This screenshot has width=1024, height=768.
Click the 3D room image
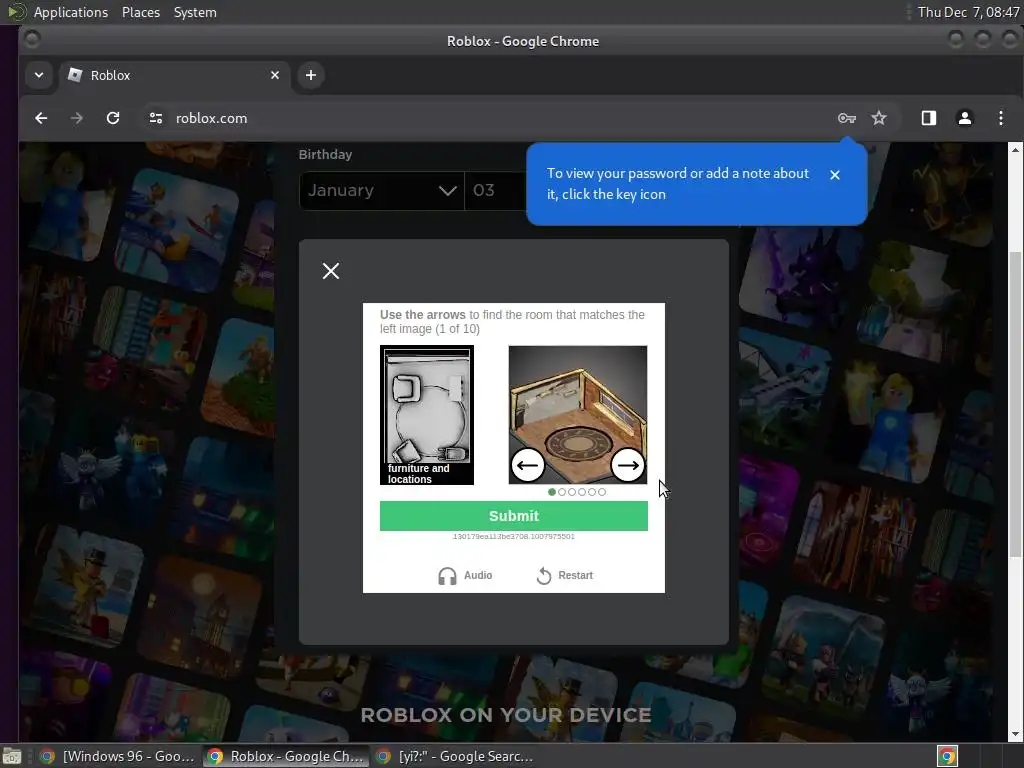click(578, 415)
